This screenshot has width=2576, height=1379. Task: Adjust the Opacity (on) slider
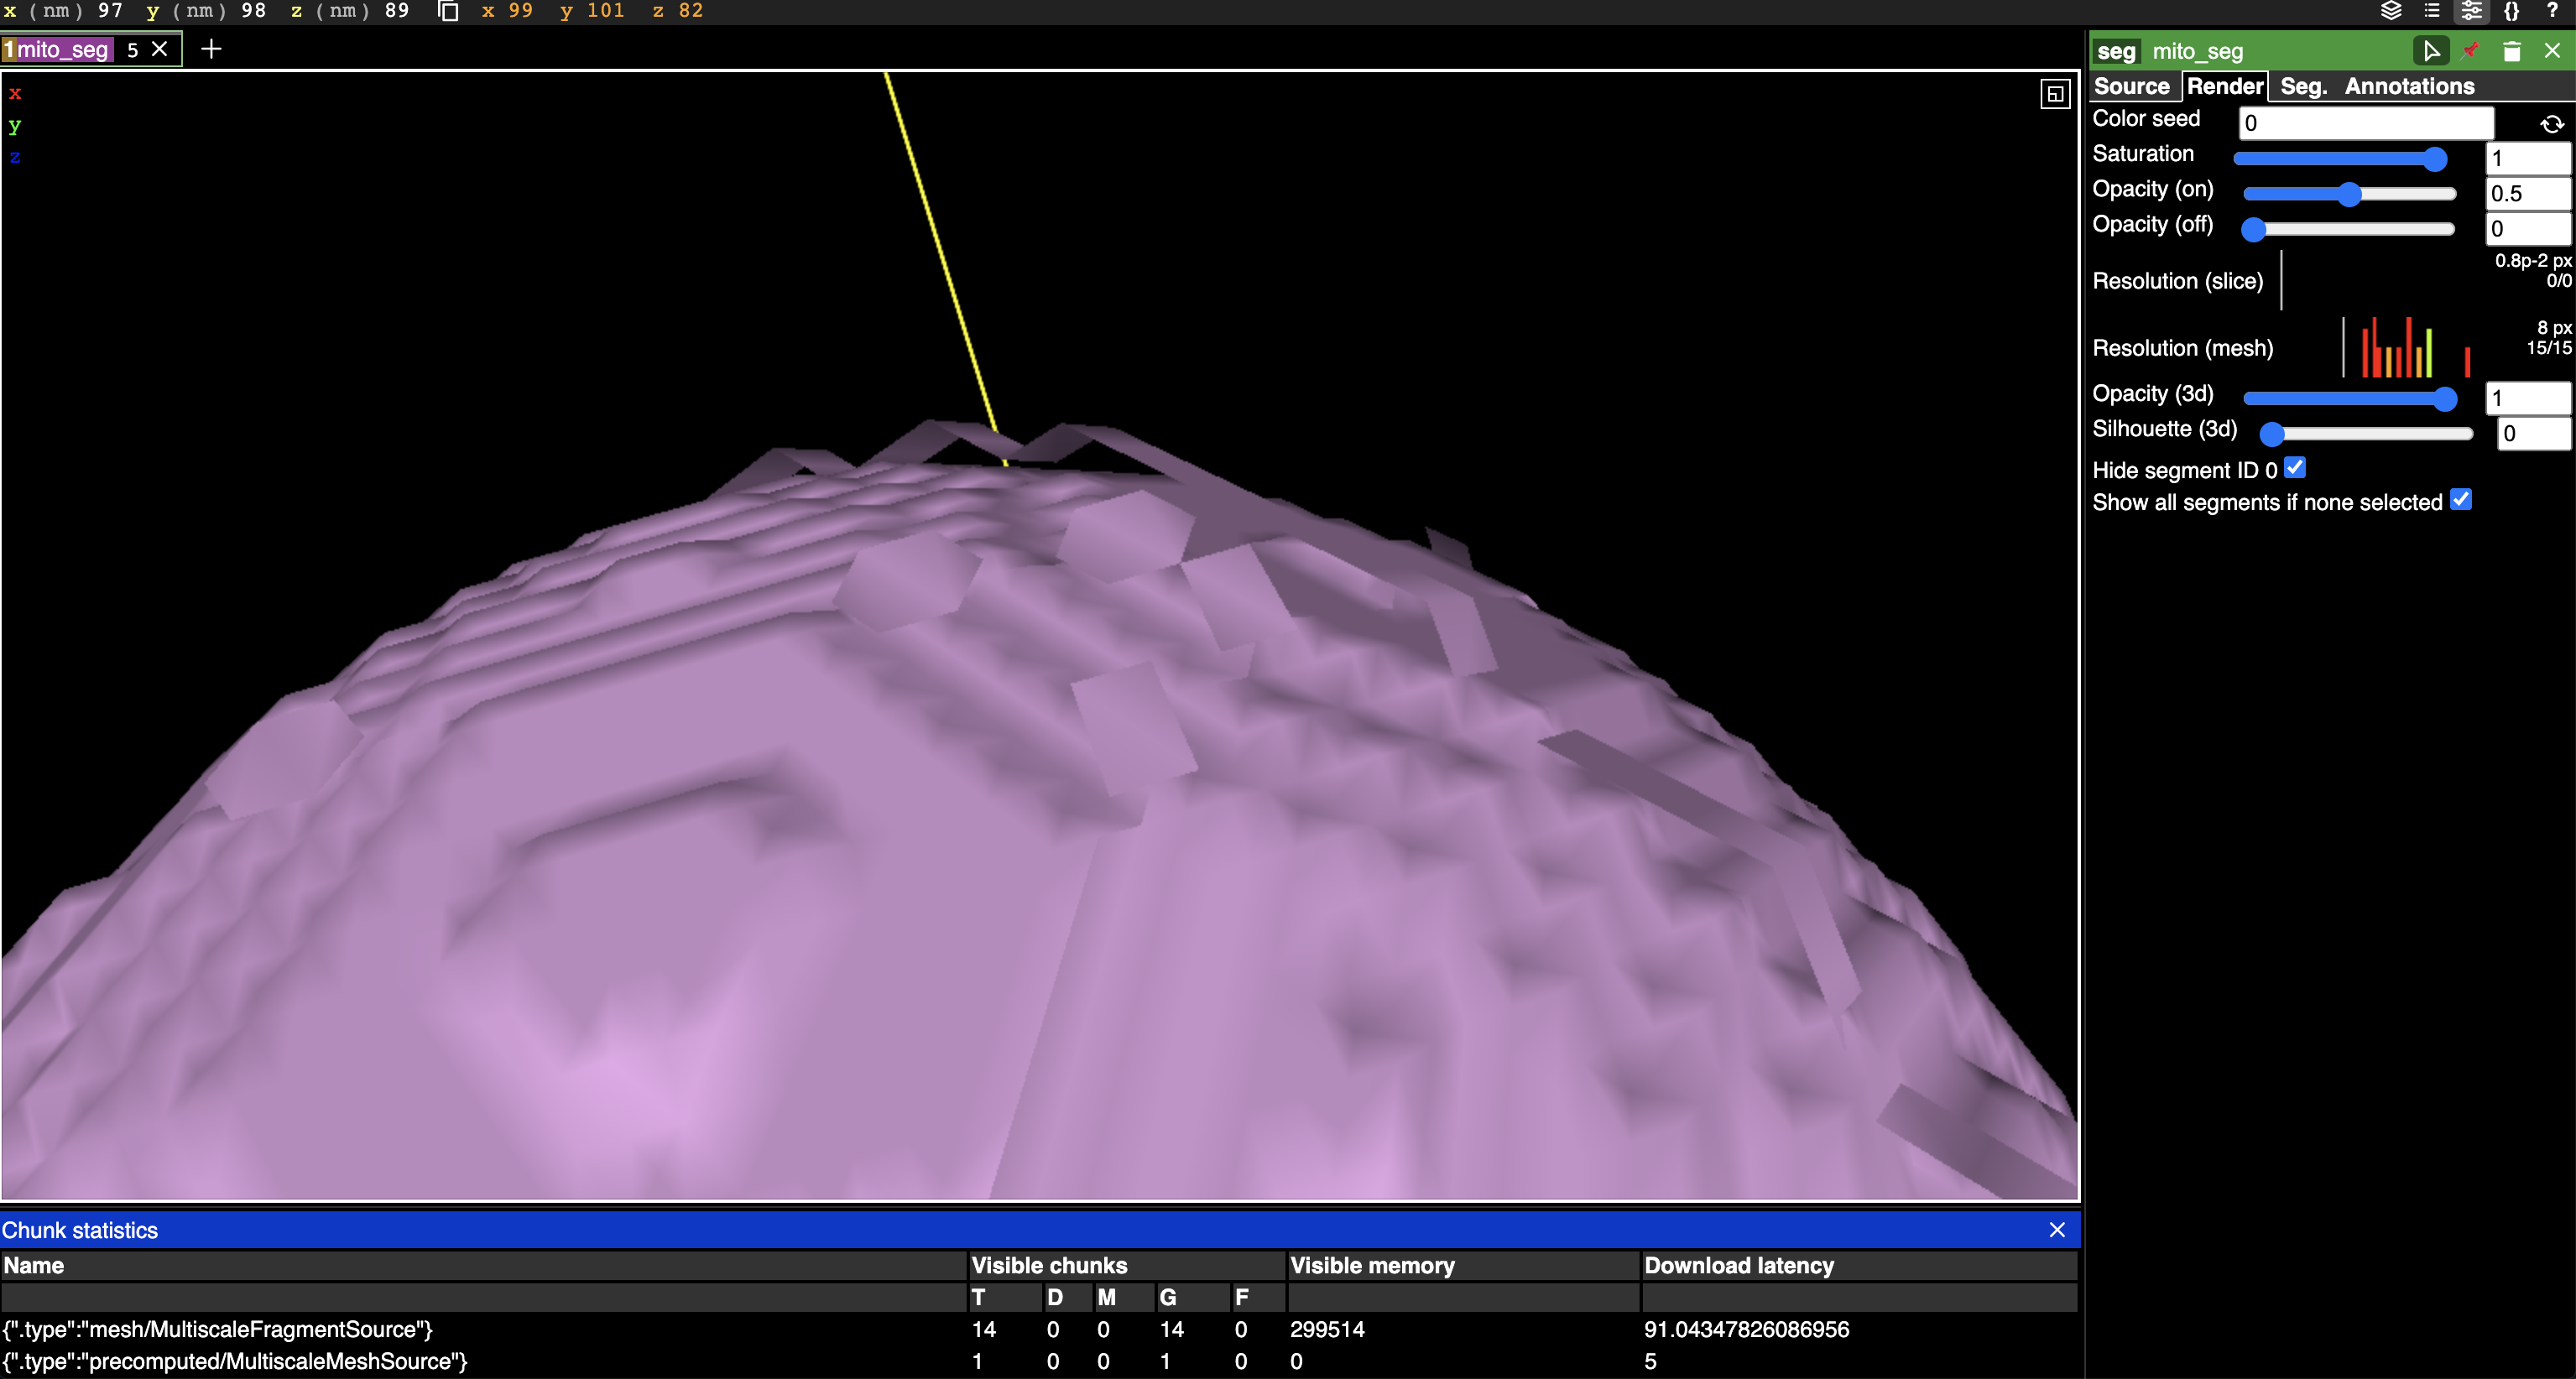pos(2348,195)
